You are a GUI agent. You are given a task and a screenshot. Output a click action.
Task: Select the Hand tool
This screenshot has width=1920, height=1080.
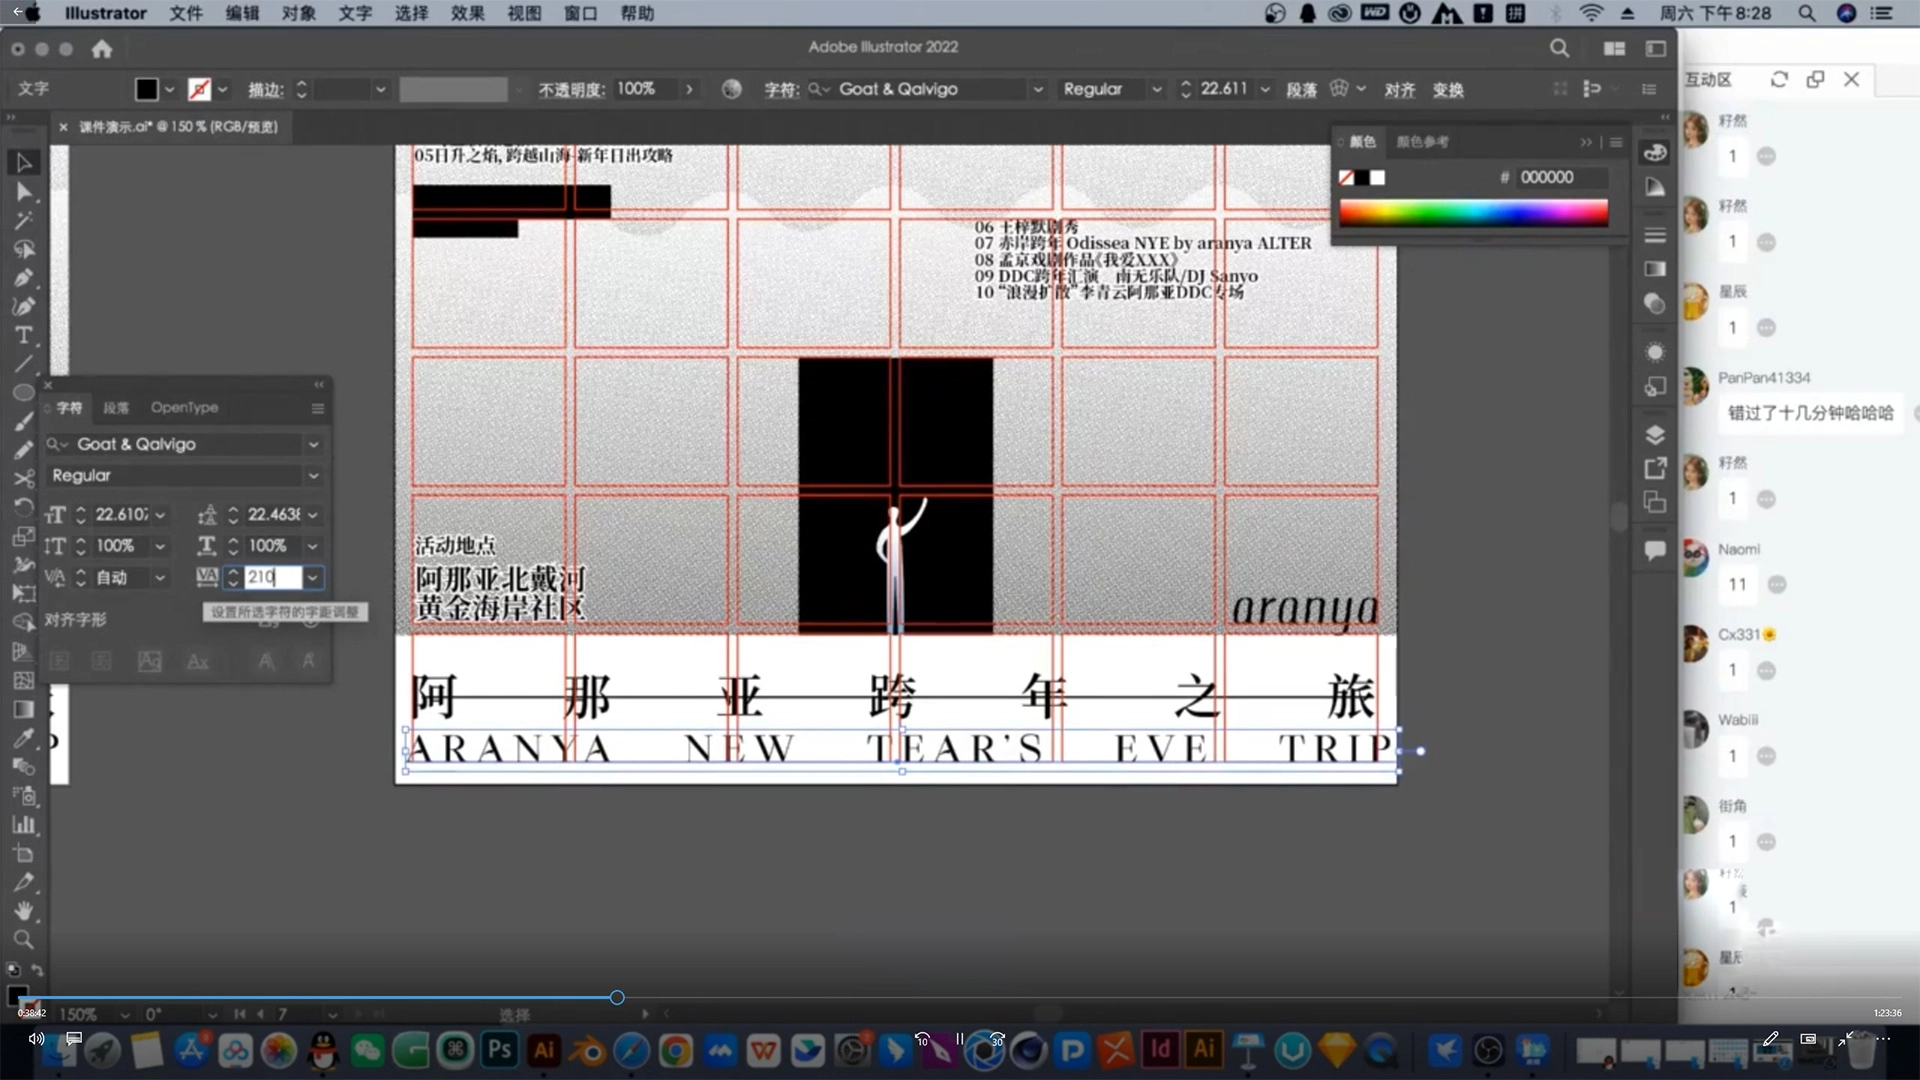24,910
